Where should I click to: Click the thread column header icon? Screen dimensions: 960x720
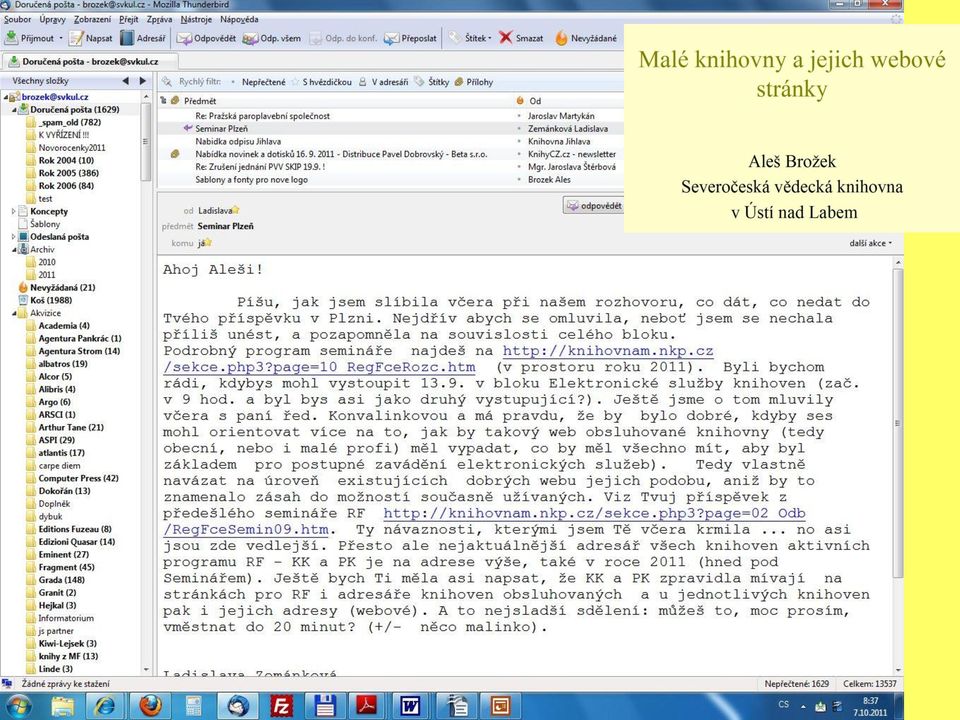163,100
